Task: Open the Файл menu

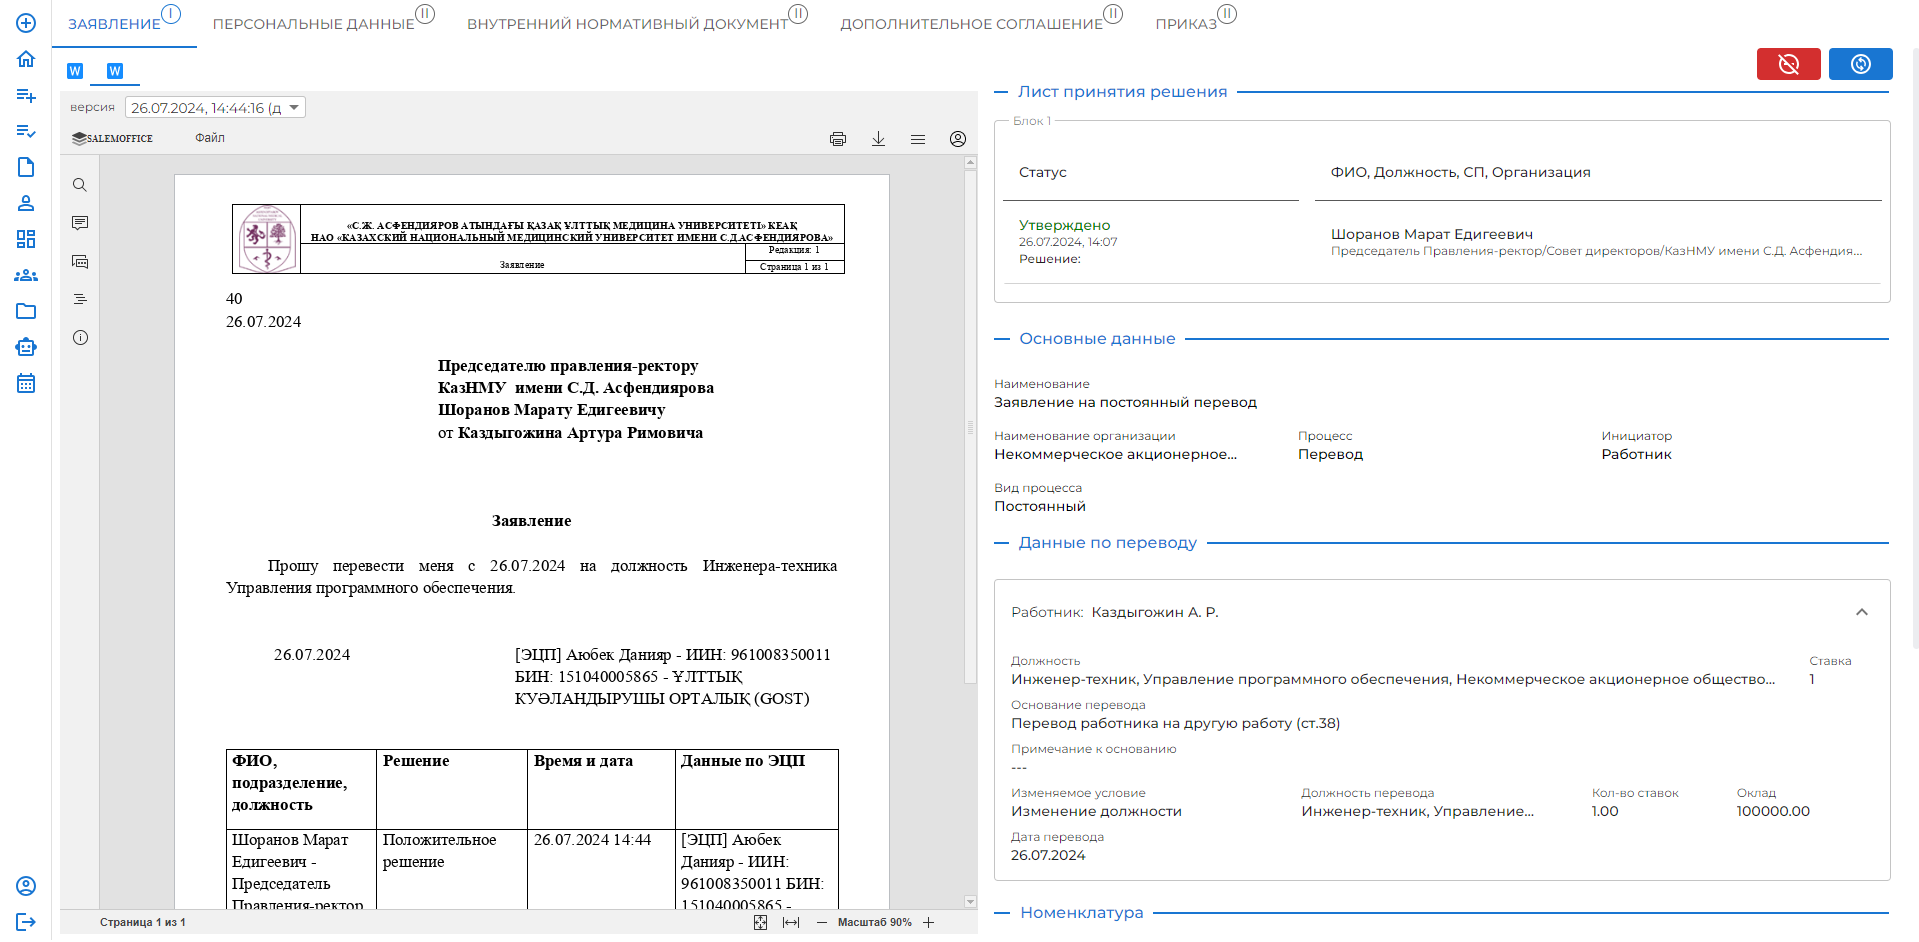Action: 210,138
